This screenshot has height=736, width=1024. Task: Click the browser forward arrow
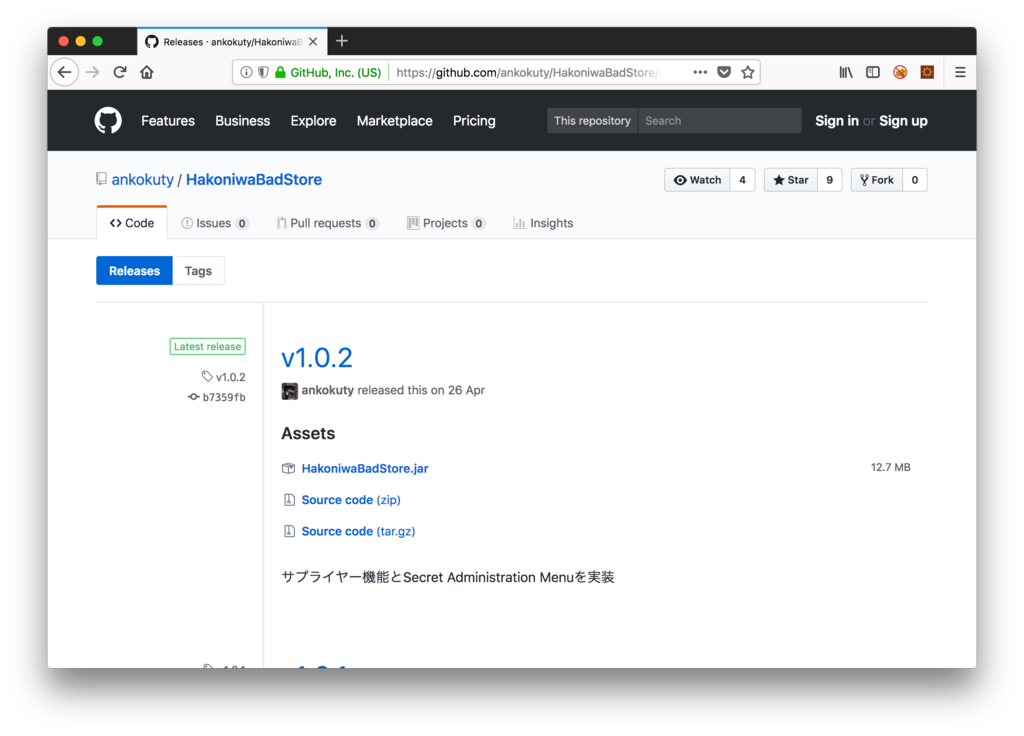(x=93, y=72)
